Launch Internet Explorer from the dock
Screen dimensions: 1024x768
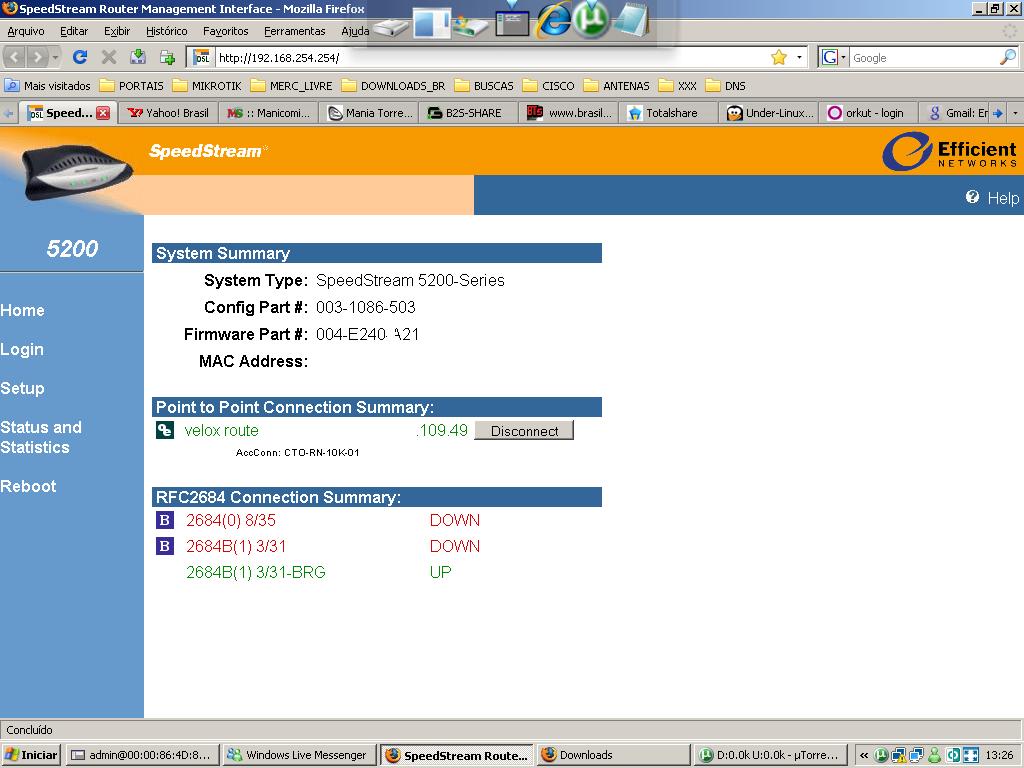(x=552, y=20)
